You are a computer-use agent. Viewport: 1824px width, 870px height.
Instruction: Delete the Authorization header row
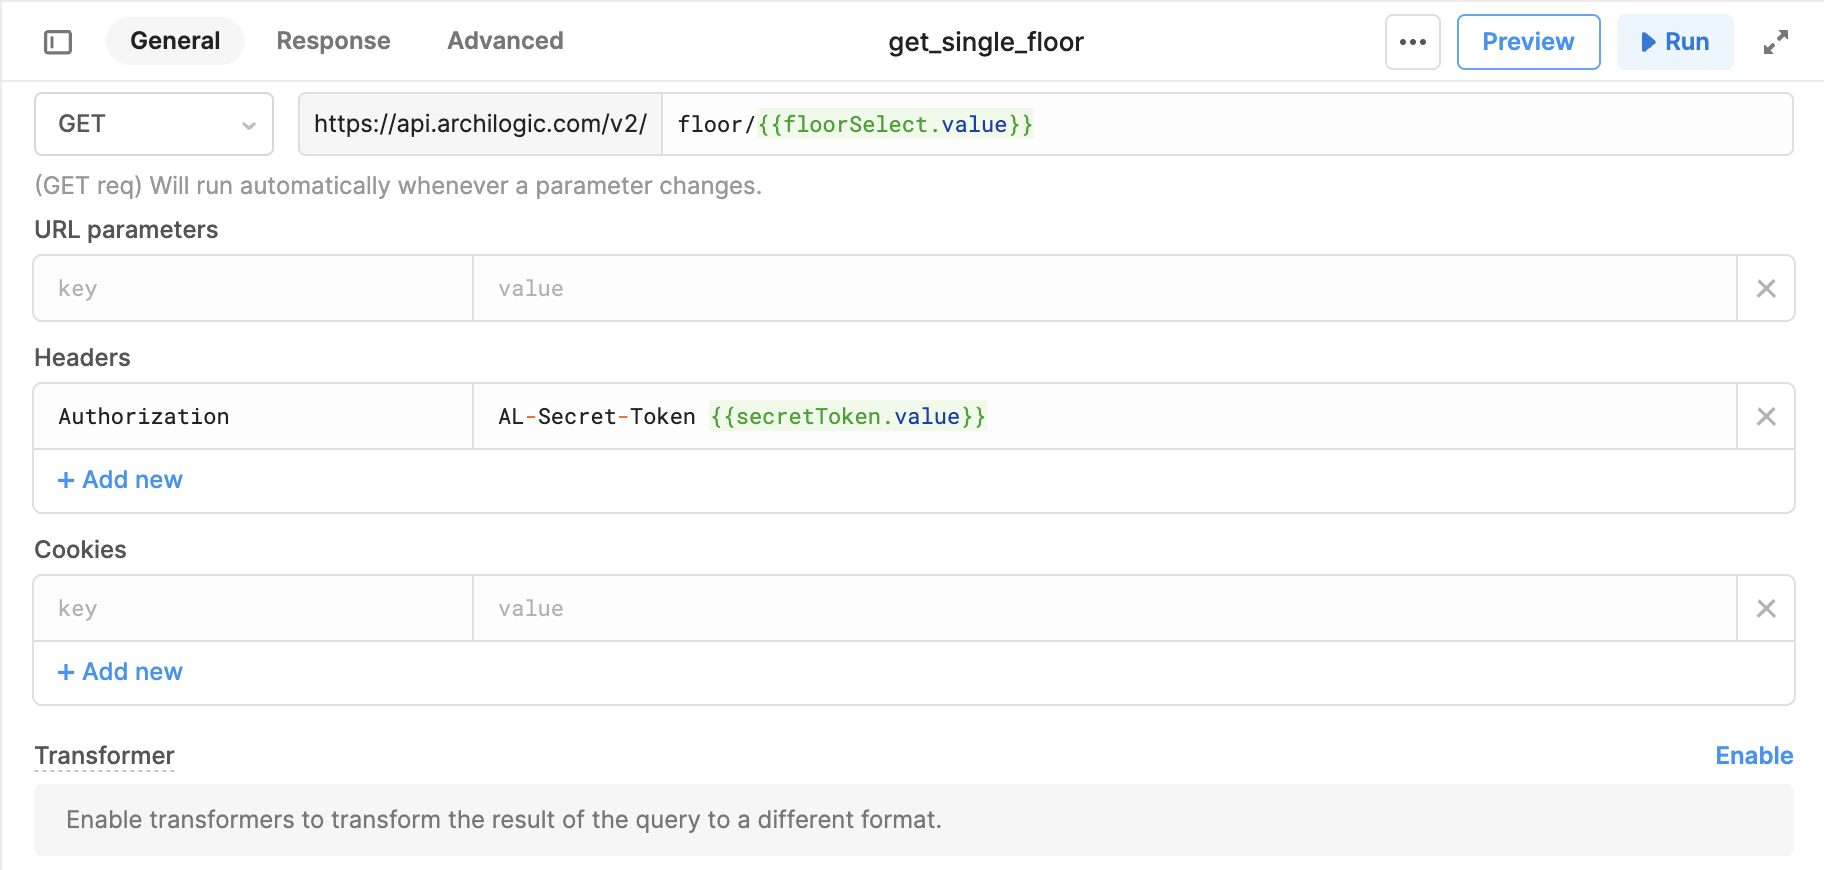tap(1766, 416)
